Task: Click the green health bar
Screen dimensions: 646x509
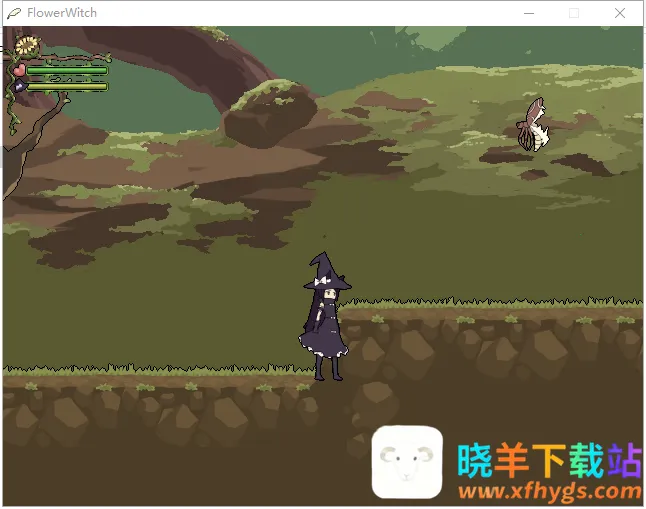Action: 66,70
